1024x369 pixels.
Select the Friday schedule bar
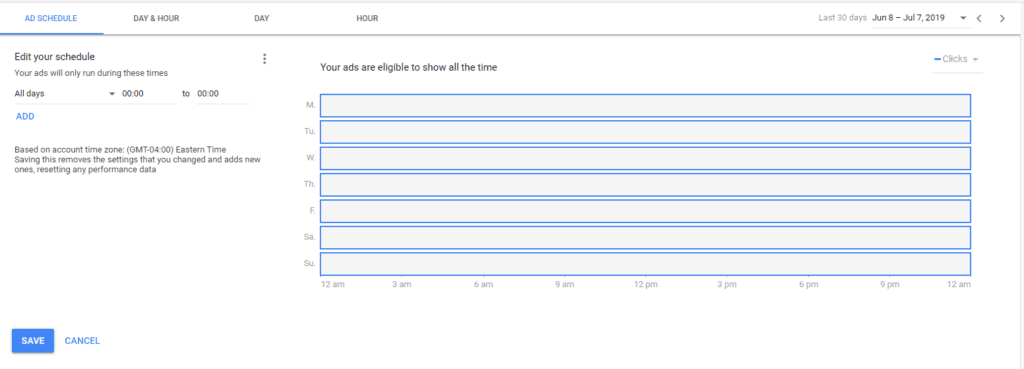pyautogui.click(x=645, y=211)
